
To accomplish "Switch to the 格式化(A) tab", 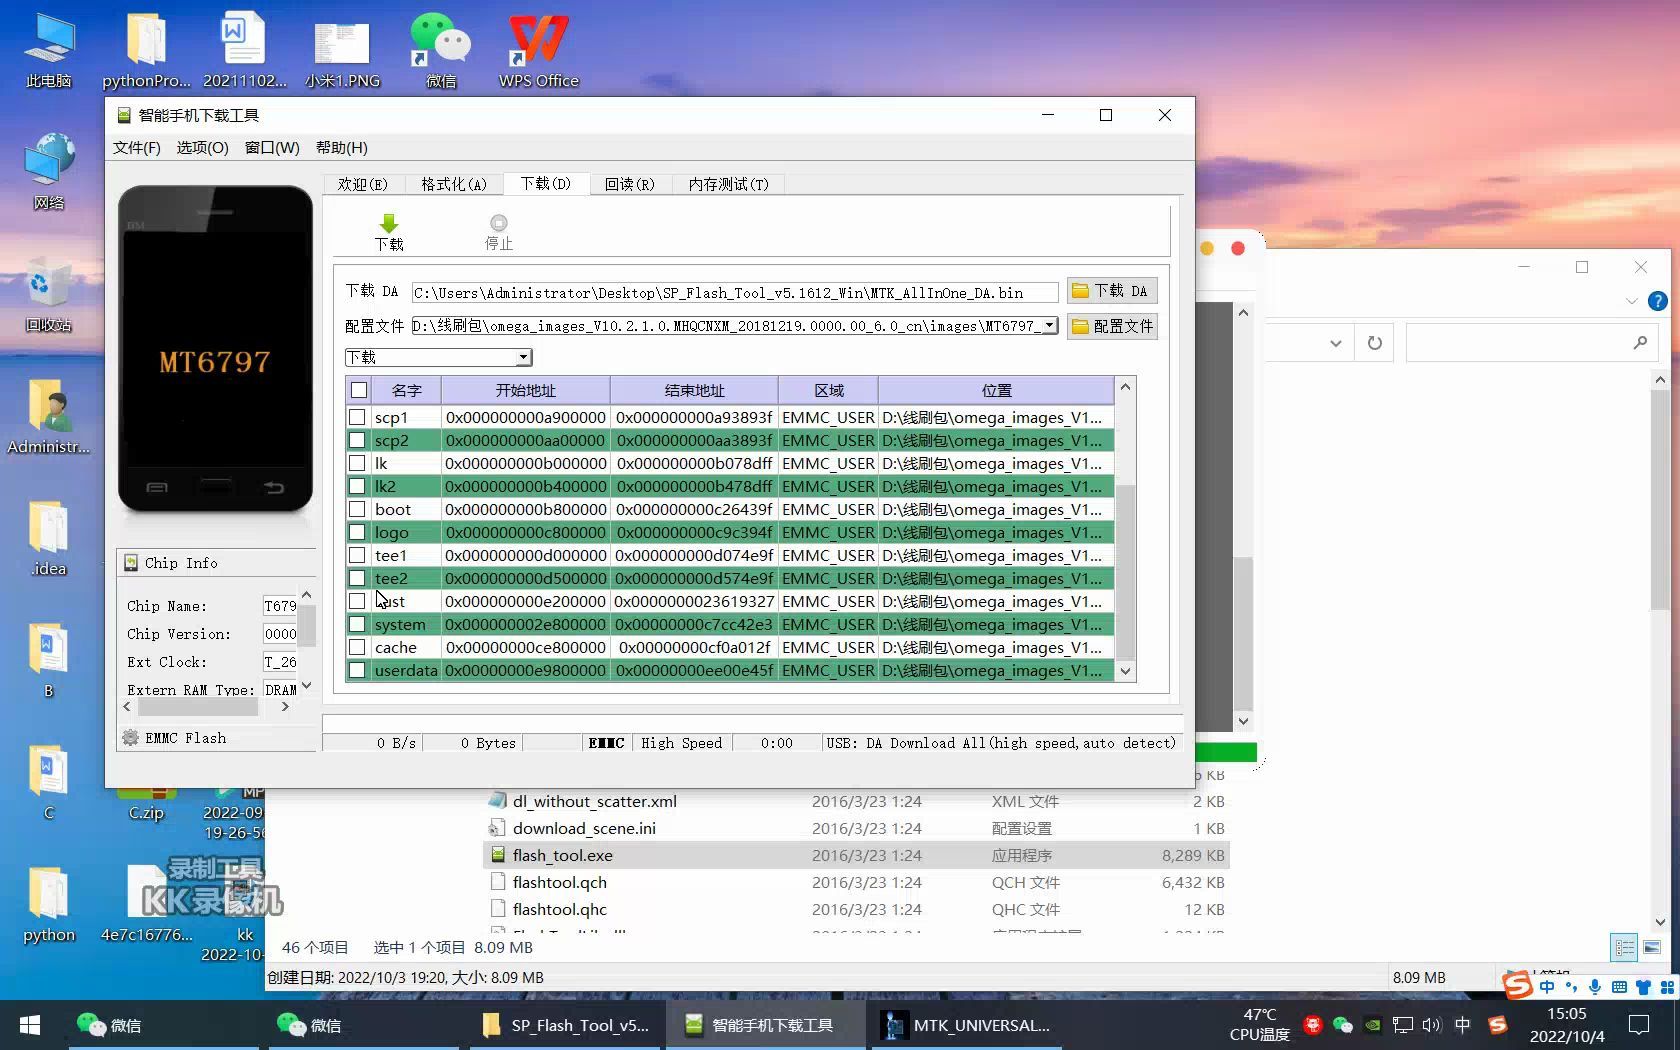I will coord(453,184).
